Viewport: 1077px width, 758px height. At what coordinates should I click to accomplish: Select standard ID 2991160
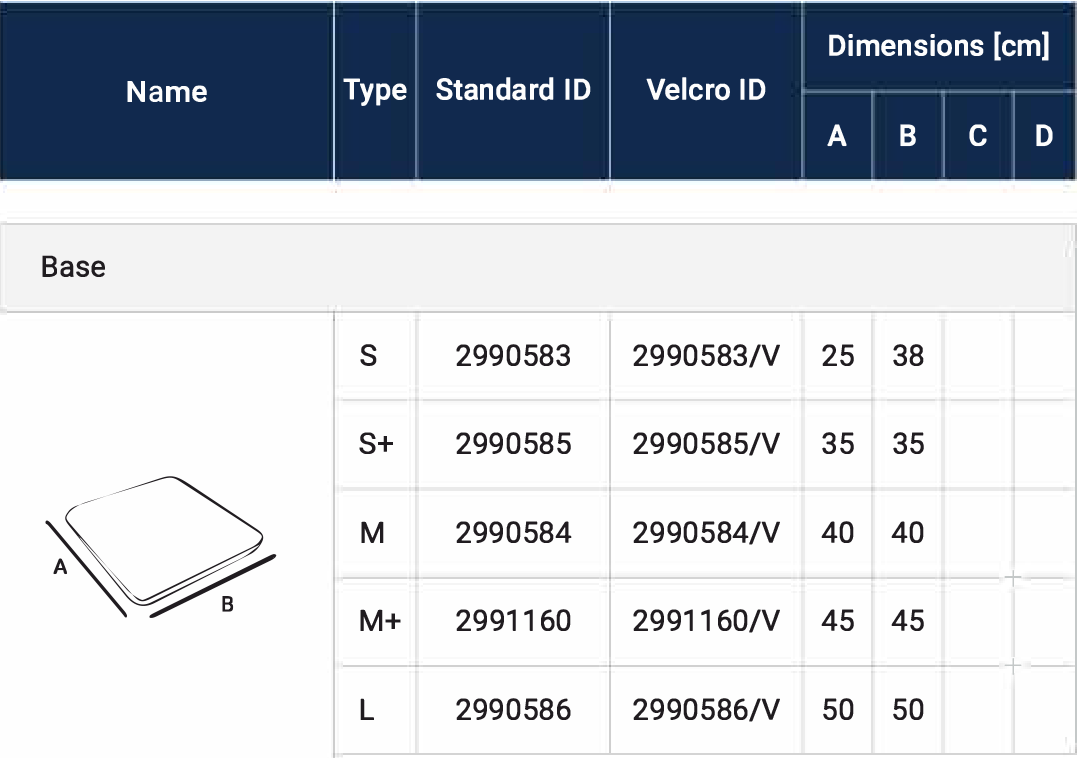[x=513, y=621]
